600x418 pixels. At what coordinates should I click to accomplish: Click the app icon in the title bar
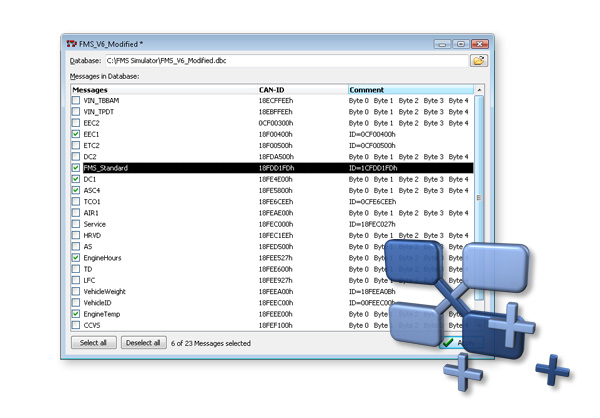71,44
